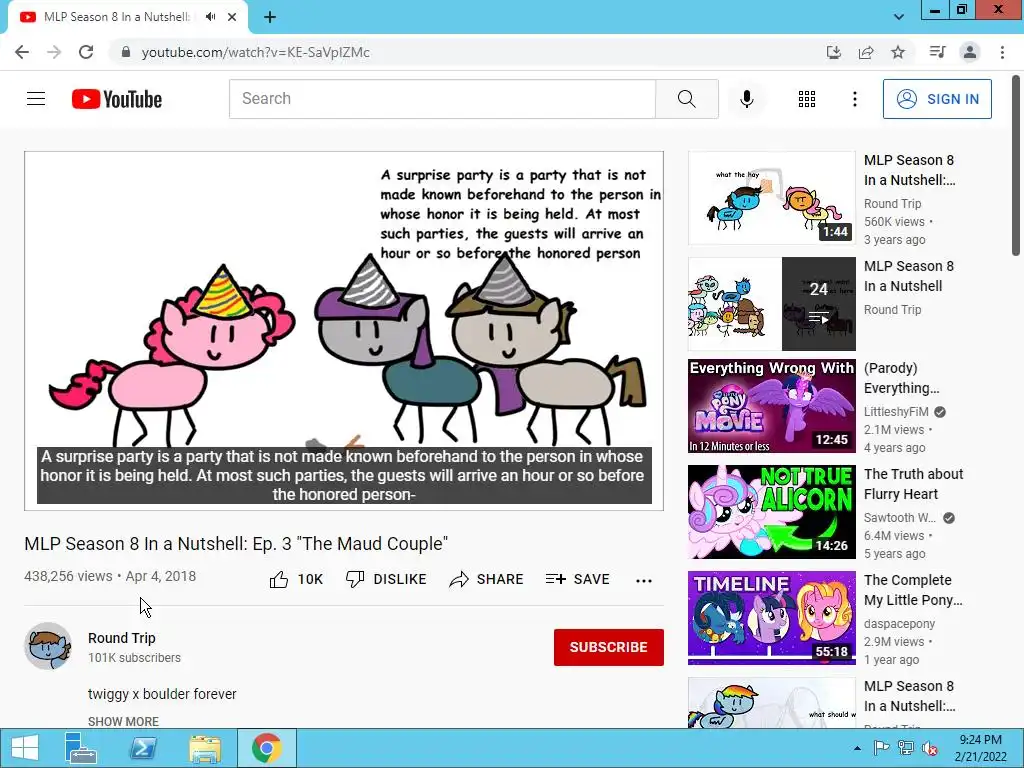Viewport: 1024px width, 768px height.
Task: Open the tab search dropdown chevron
Action: (x=899, y=17)
